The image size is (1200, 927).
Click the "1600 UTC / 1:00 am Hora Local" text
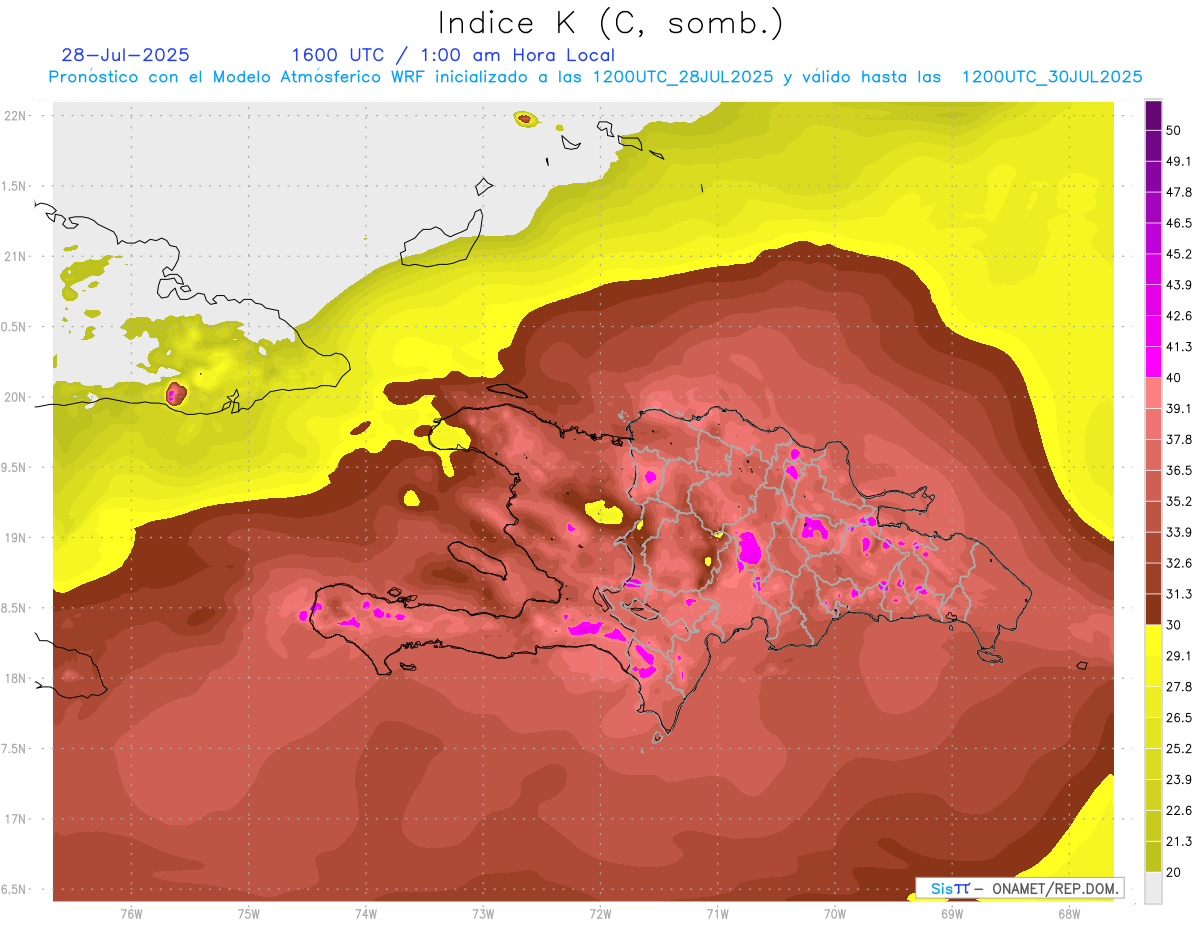(453, 55)
